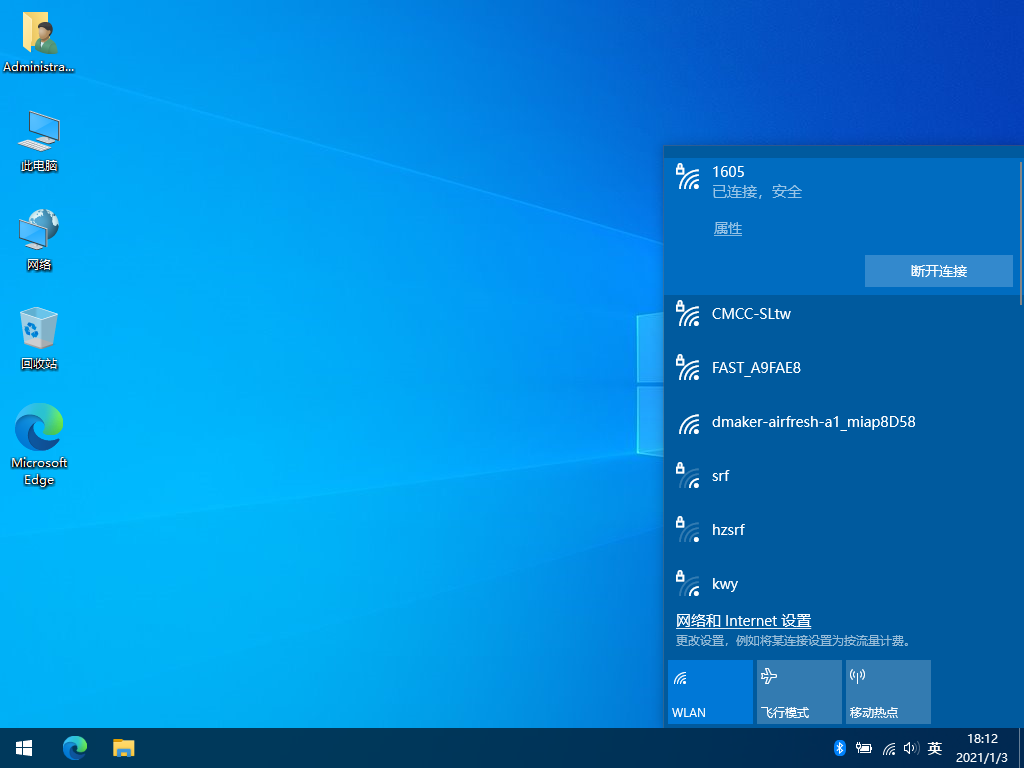Open 网络和 Internet 设置 link
Screen dimensions: 1024x768
[743, 621]
